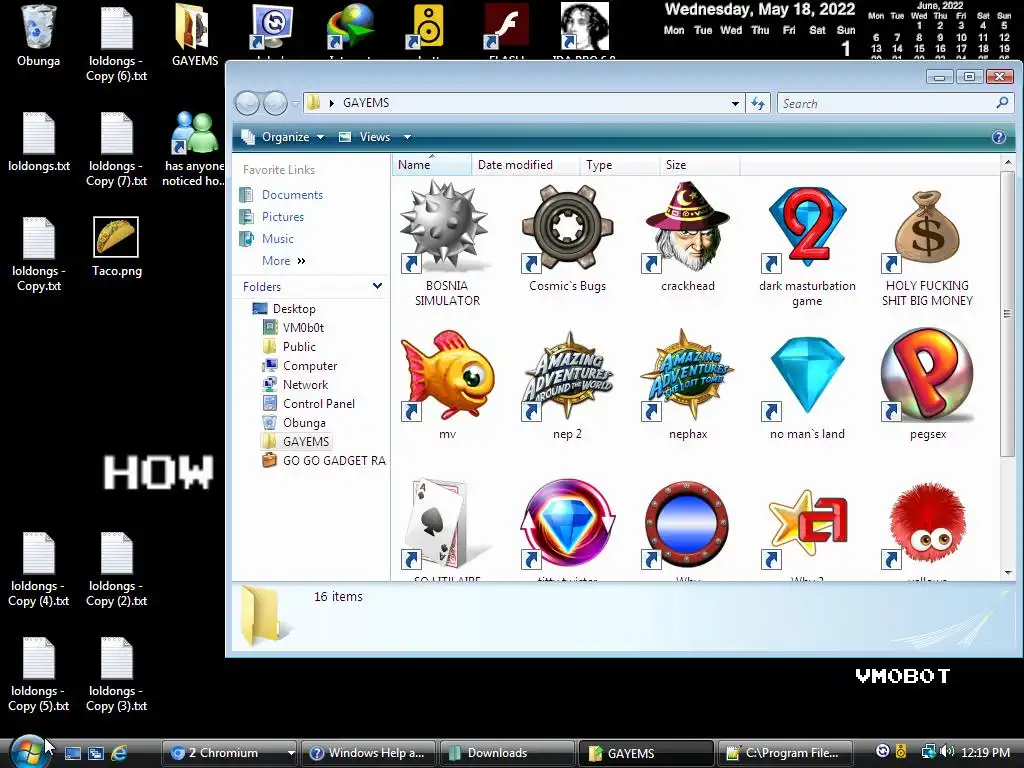The image size is (1024, 768).
Task: Select the crackhead wizard icon
Action: [687, 227]
